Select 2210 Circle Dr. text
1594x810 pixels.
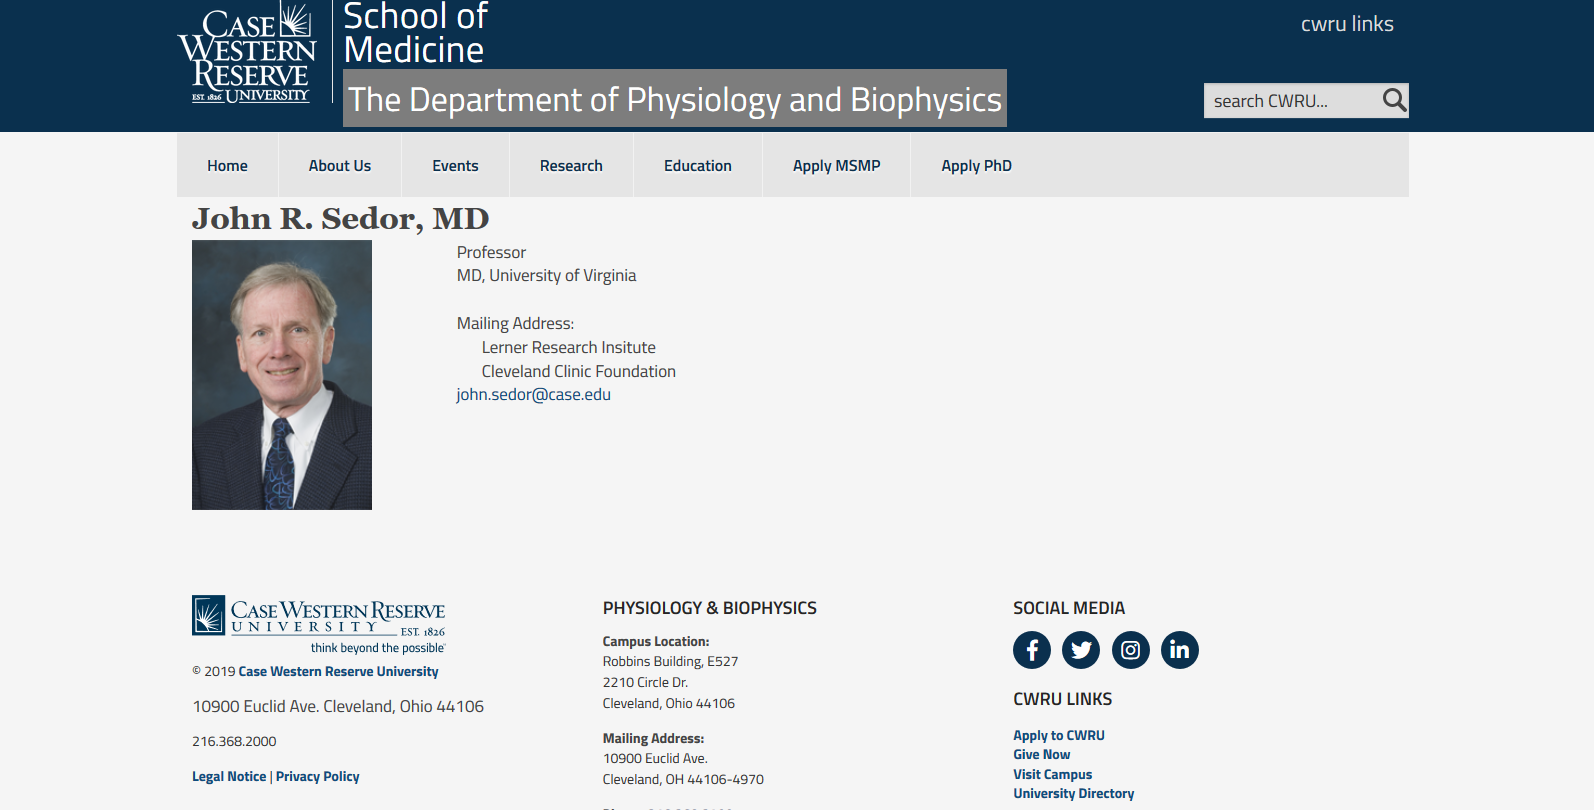coord(645,682)
